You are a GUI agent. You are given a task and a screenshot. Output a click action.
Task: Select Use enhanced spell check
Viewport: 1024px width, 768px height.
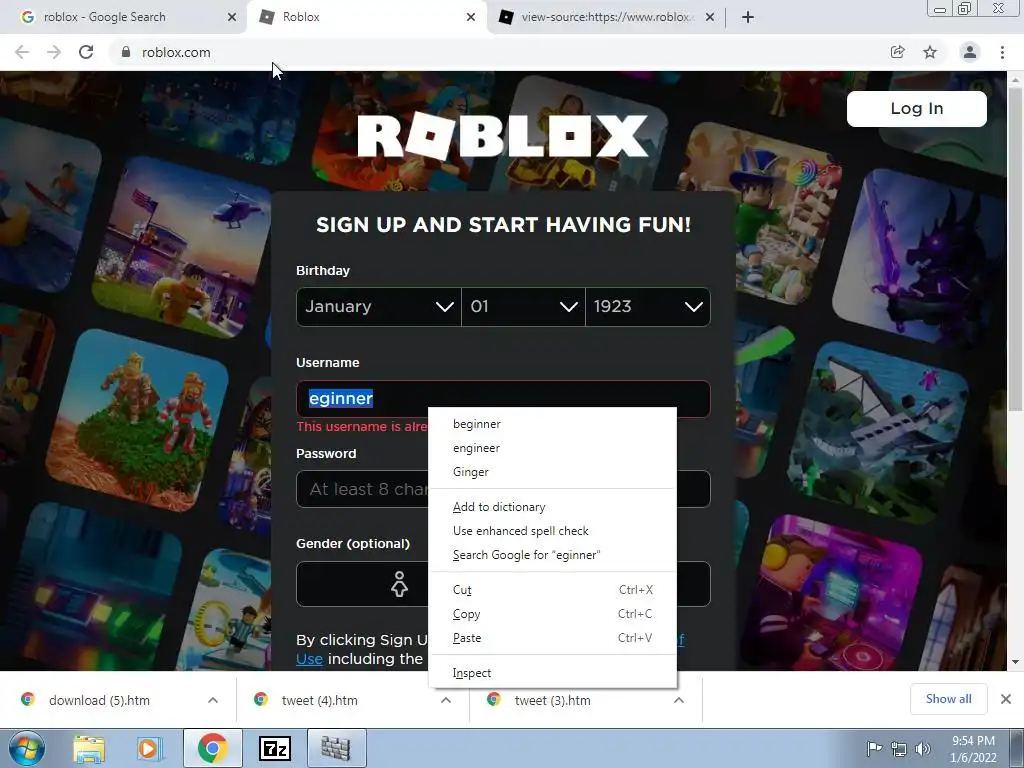[x=552, y=531]
